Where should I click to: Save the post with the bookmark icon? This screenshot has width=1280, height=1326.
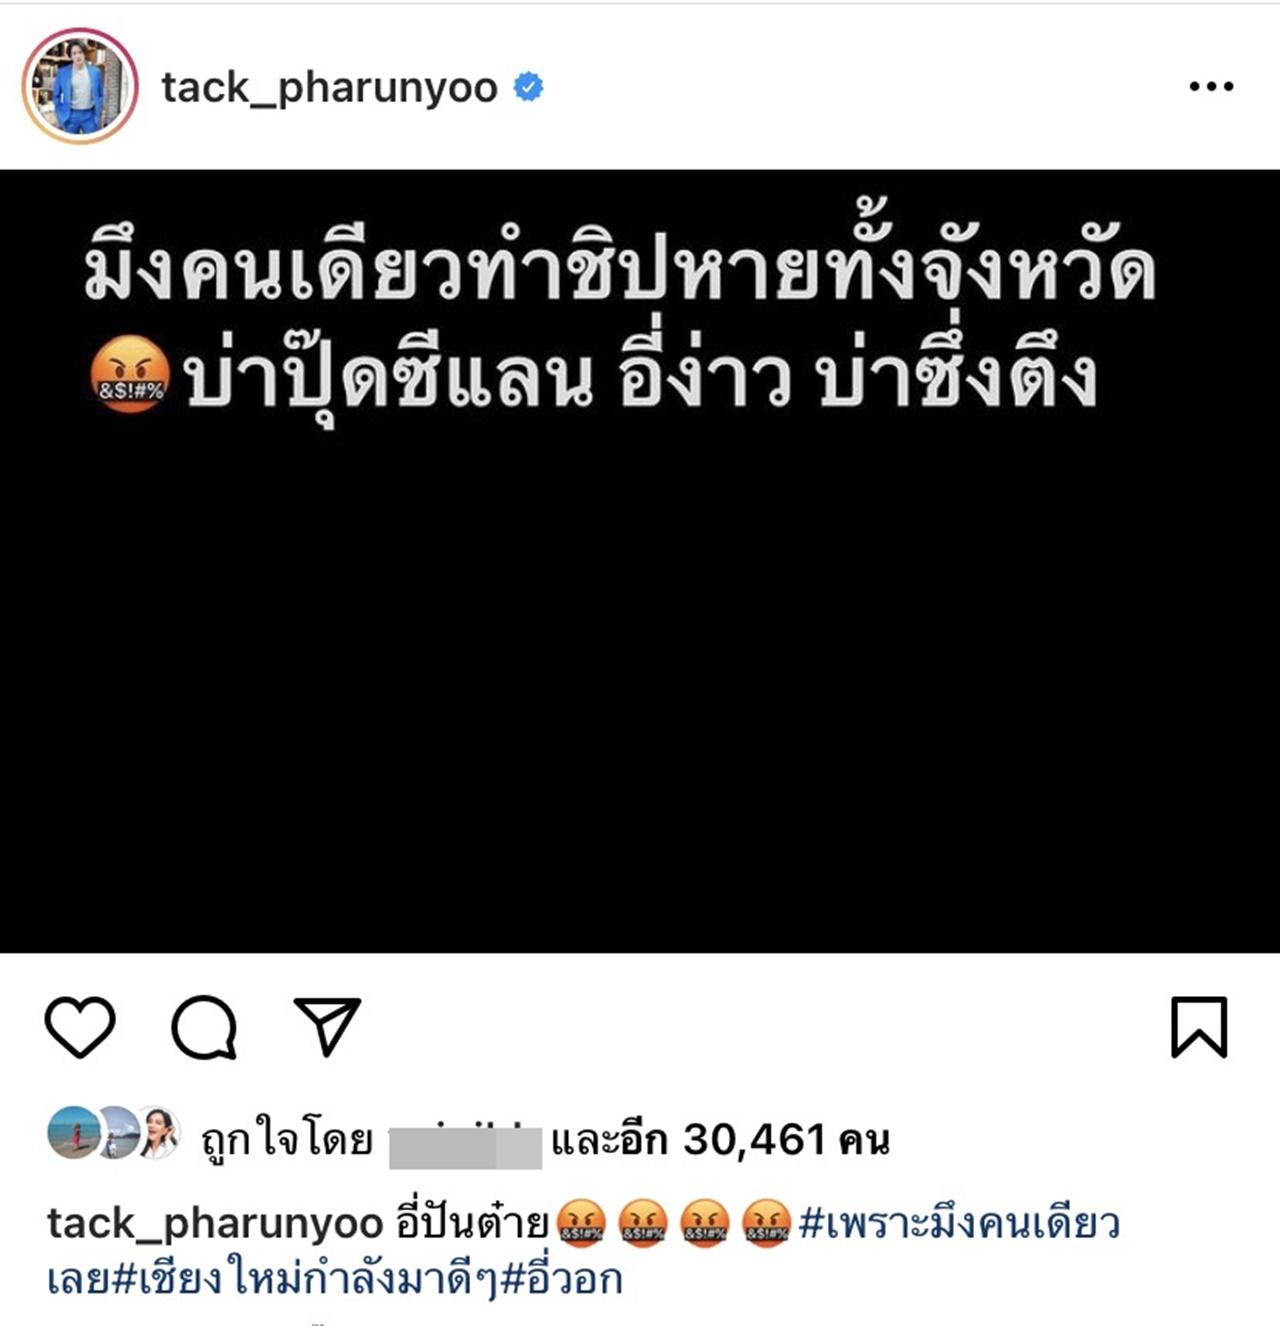[1199, 1027]
